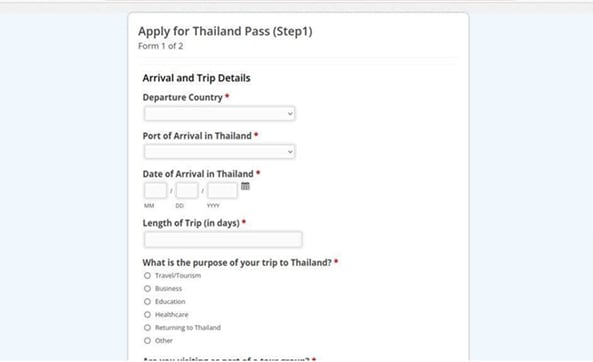Click the Date of Arrival in Thailand label

pyautogui.click(x=198, y=174)
